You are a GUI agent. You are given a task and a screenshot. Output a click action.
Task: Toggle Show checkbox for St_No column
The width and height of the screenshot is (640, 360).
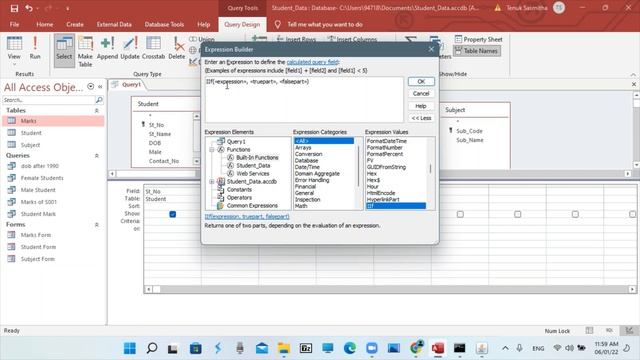(x=173, y=214)
